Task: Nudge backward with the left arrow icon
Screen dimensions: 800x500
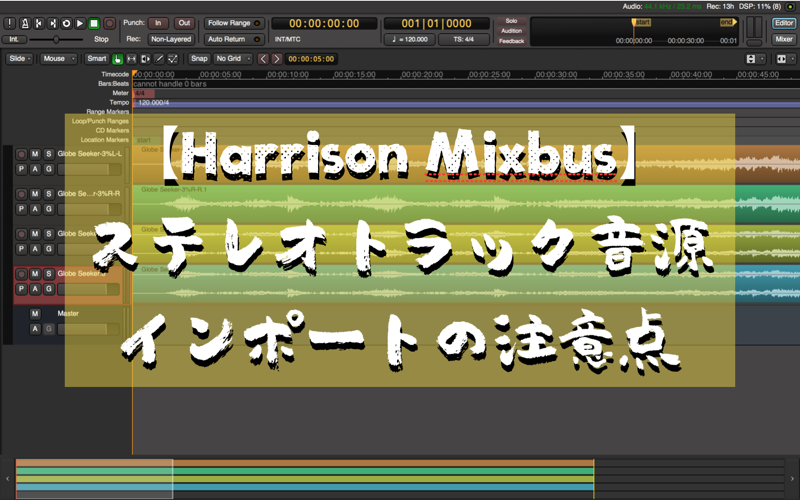Action: 263,59
